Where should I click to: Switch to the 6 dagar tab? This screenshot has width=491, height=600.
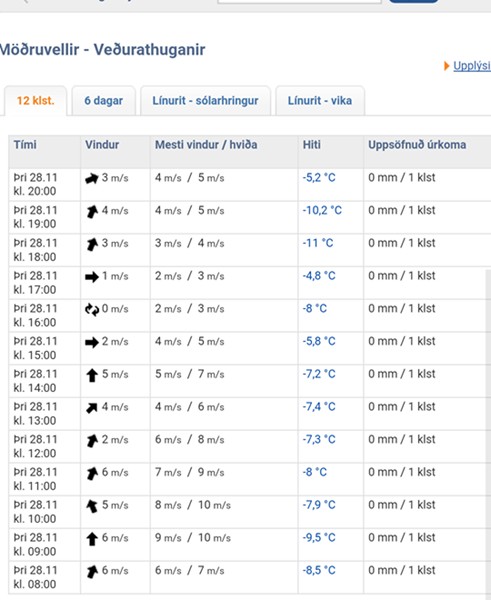104,101
